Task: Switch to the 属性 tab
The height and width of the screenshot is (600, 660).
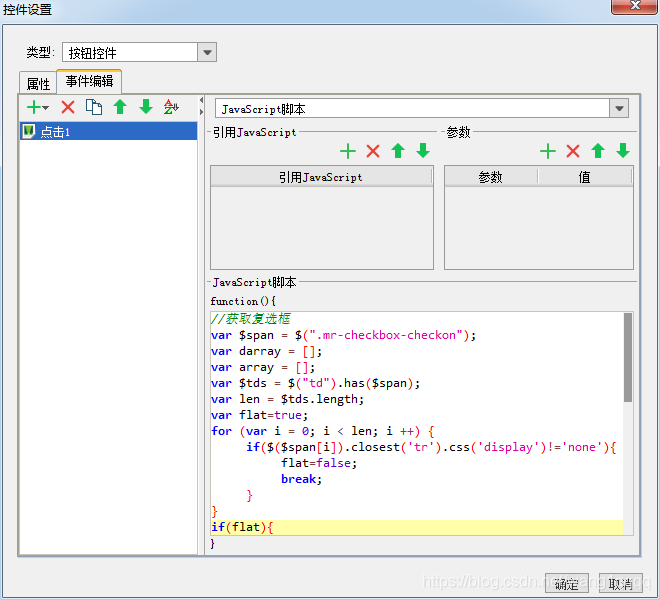Action: (x=38, y=84)
